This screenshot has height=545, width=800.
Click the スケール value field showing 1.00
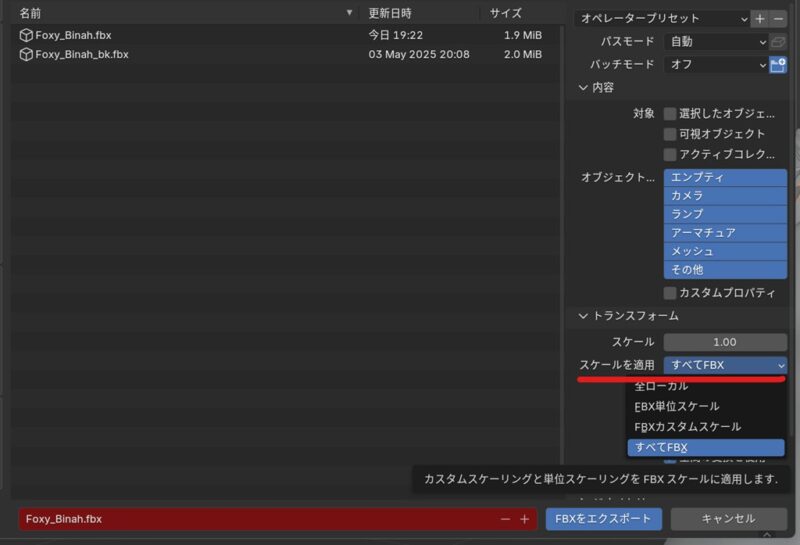click(725, 342)
